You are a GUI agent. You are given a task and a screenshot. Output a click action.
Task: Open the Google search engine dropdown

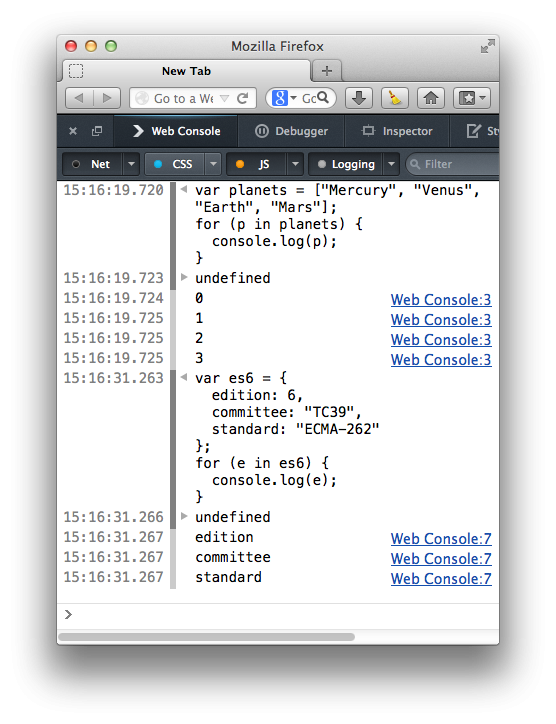(x=283, y=98)
